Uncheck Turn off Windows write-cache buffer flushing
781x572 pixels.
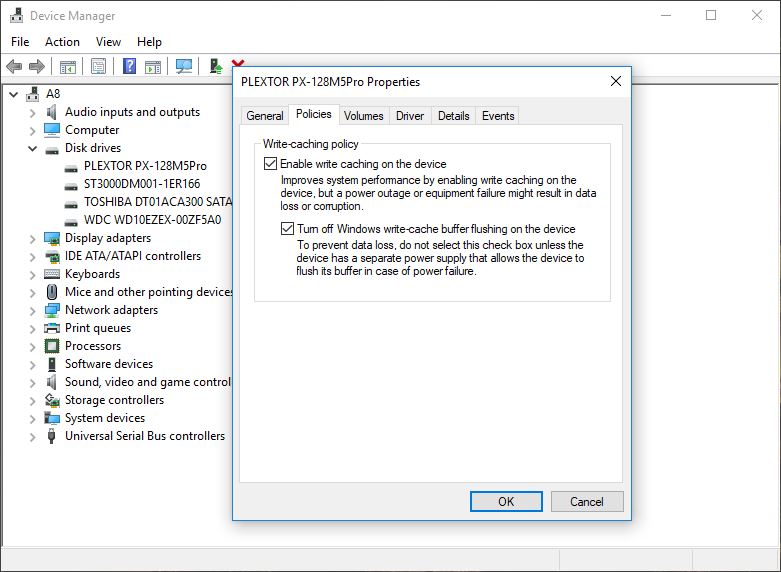pos(287,229)
